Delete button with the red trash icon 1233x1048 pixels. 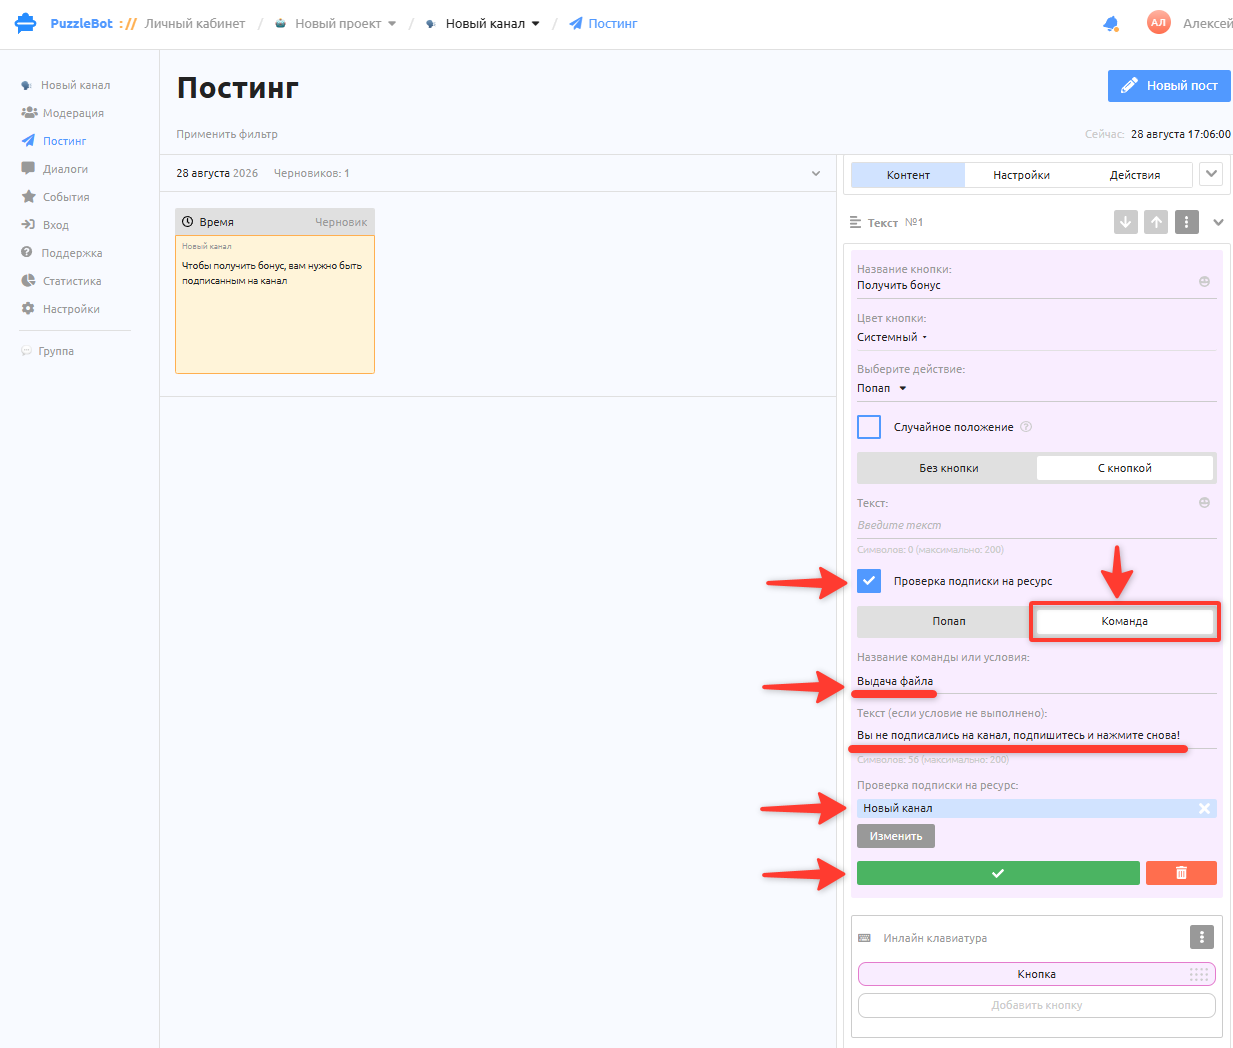[1181, 873]
